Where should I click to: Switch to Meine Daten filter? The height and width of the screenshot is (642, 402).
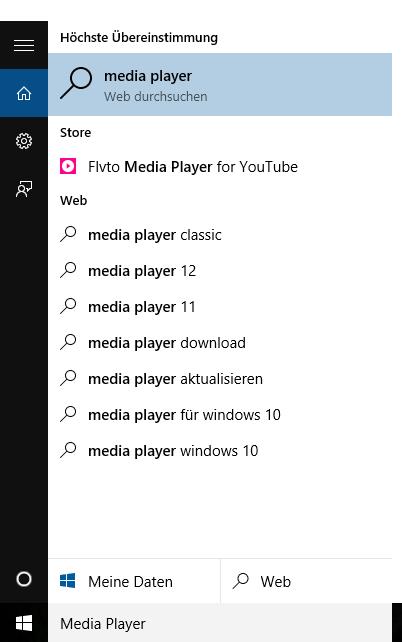pos(134,581)
